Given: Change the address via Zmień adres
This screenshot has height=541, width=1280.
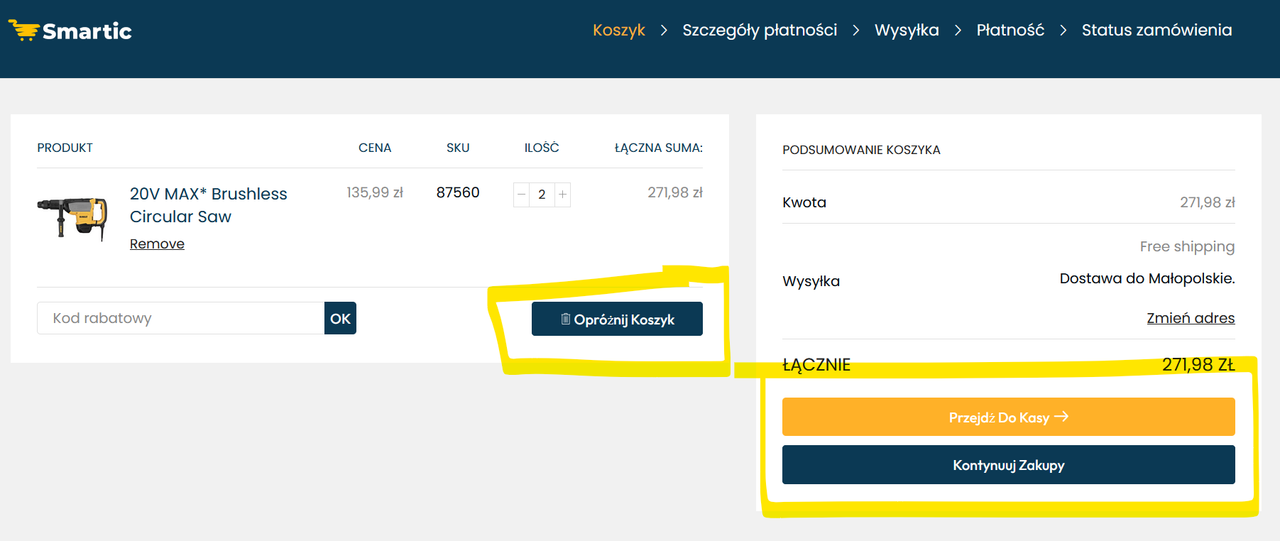Looking at the screenshot, I should [x=1191, y=318].
